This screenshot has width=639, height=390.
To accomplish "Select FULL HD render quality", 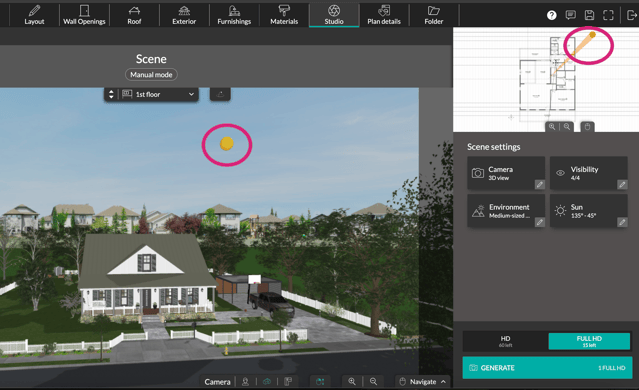I will tap(589, 342).
